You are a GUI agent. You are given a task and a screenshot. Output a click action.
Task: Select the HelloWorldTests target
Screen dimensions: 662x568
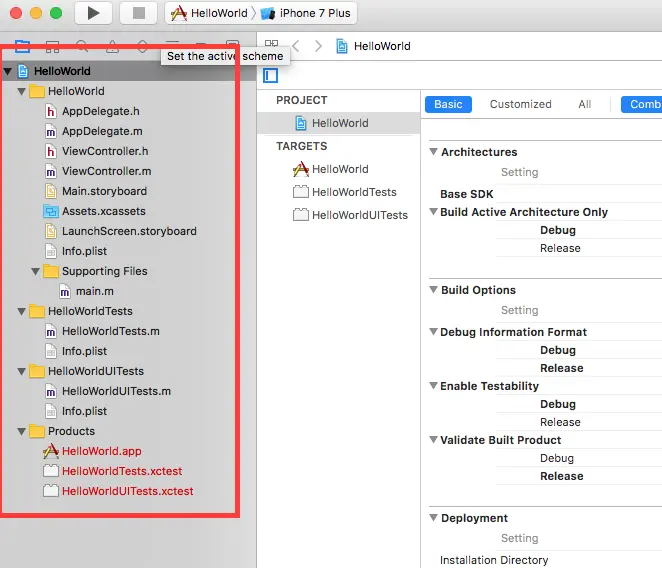coord(345,192)
